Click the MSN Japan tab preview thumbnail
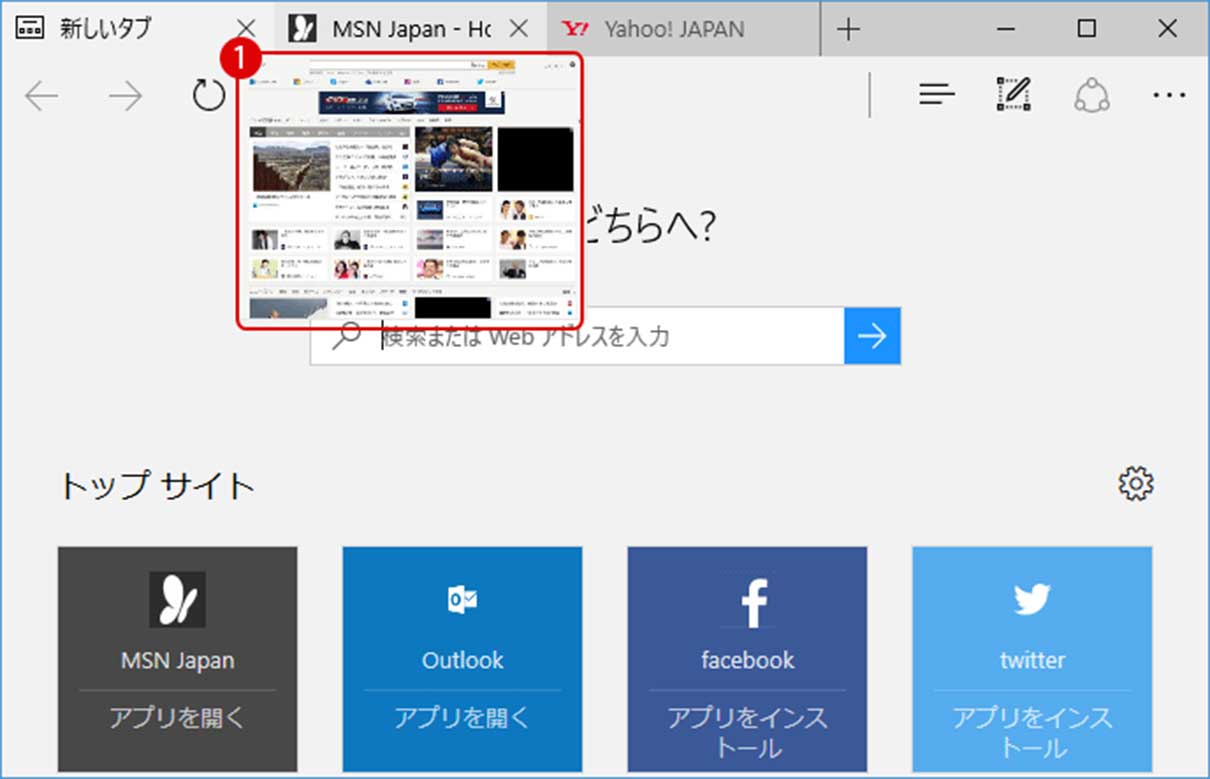The image size is (1210, 779). click(x=410, y=190)
